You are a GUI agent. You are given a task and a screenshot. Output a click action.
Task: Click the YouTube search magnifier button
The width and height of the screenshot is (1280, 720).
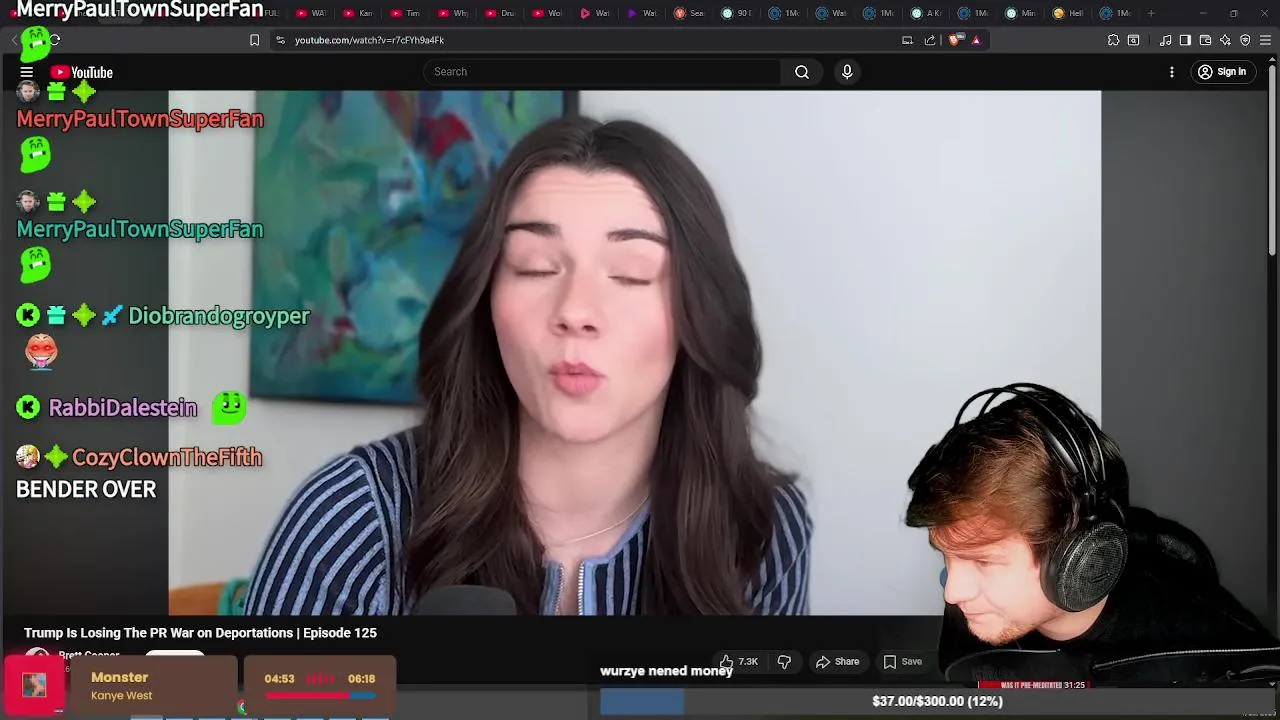pyautogui.click(x=802, y=72)
